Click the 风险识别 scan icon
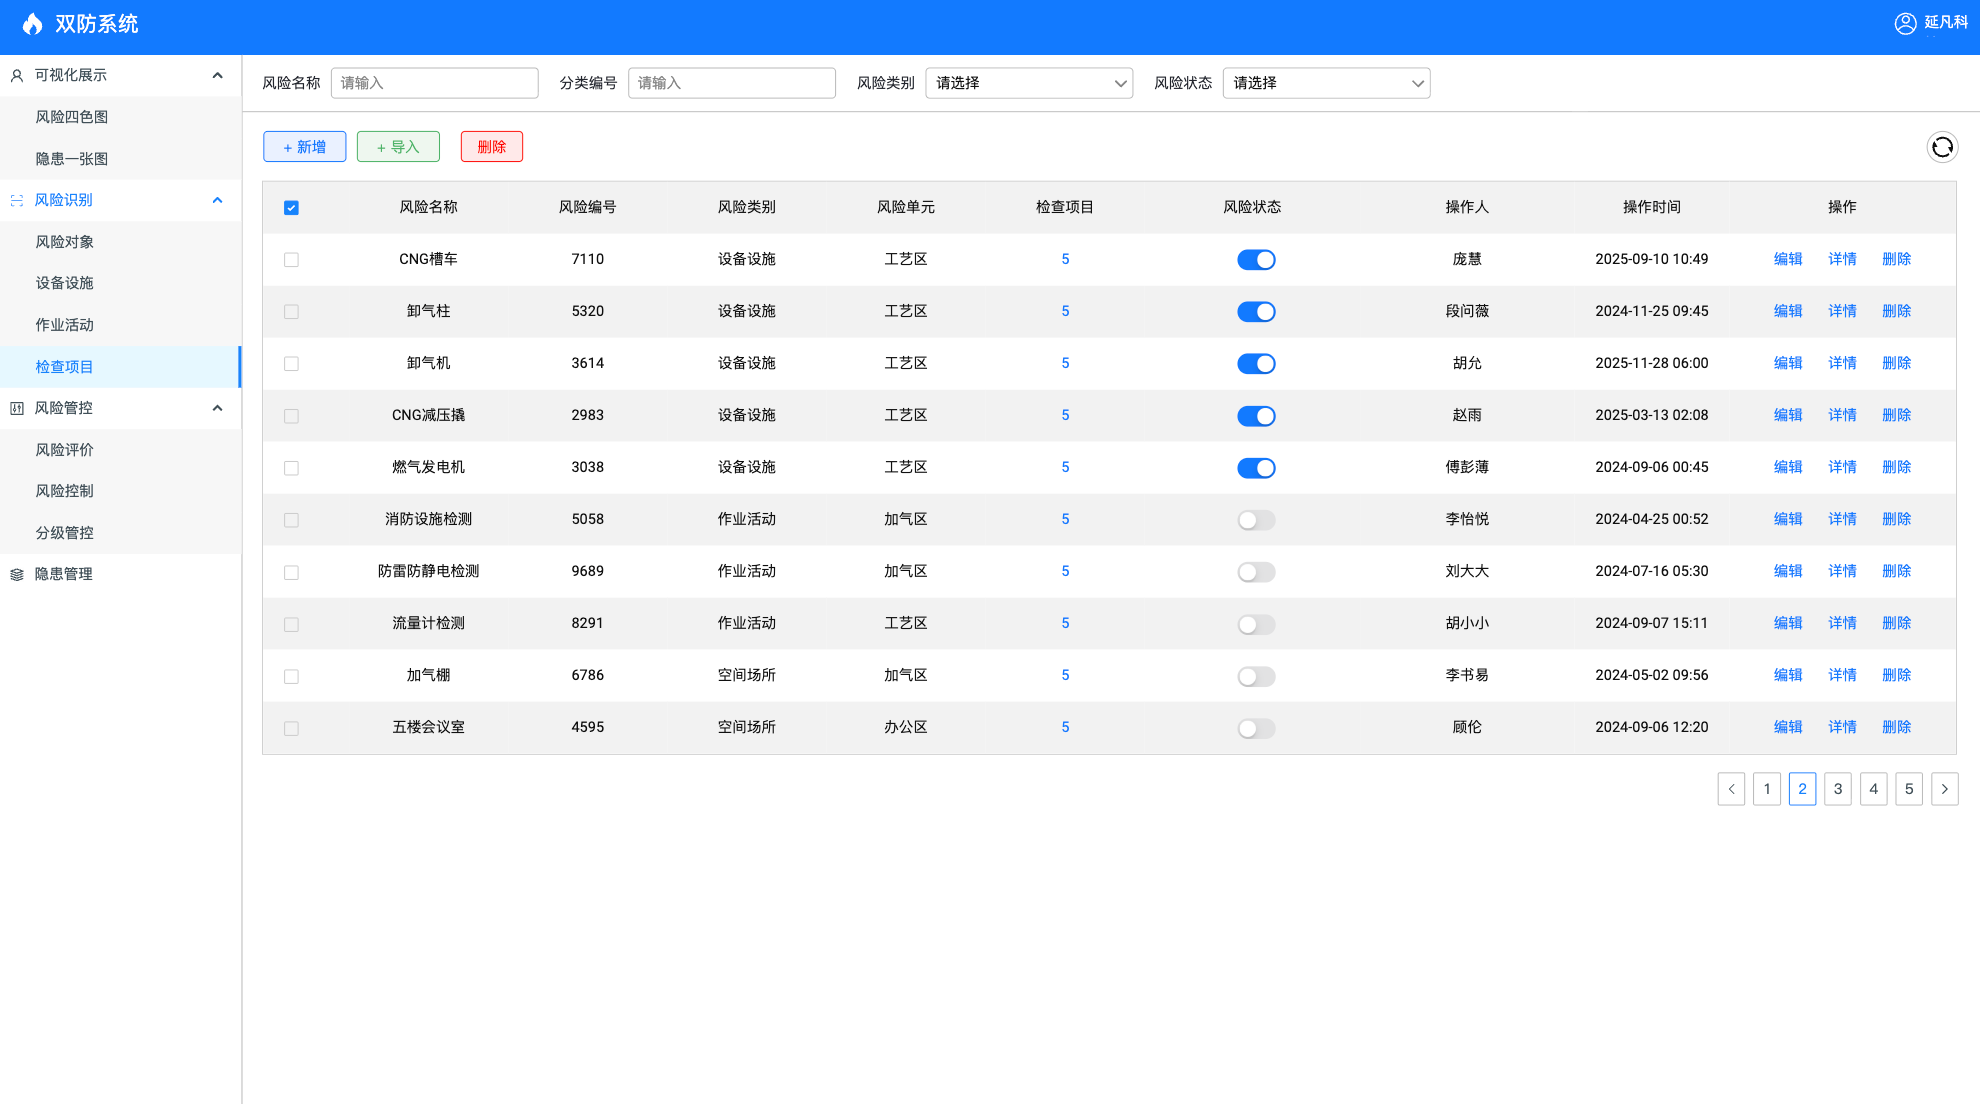 [x=17, y=200]
